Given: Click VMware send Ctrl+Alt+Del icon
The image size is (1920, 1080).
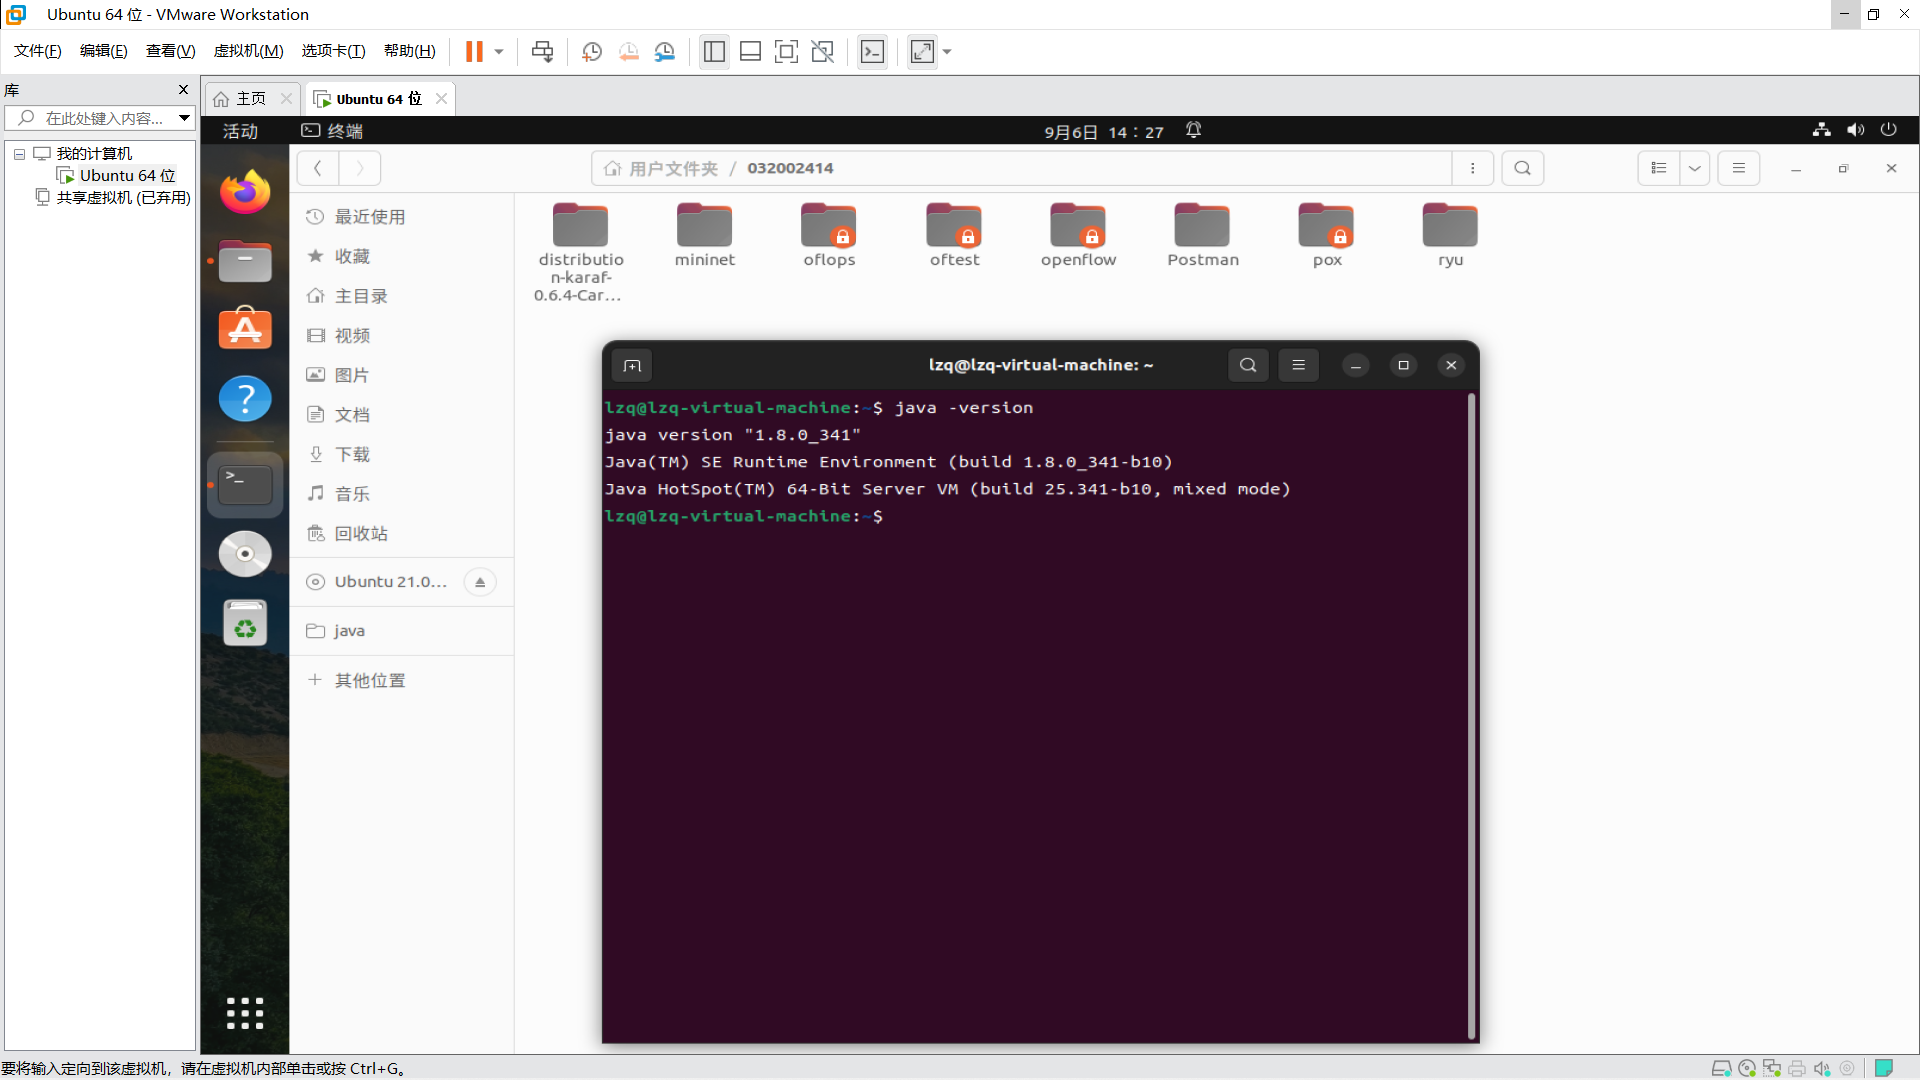Looking at the screenshot, I should 542,52.
